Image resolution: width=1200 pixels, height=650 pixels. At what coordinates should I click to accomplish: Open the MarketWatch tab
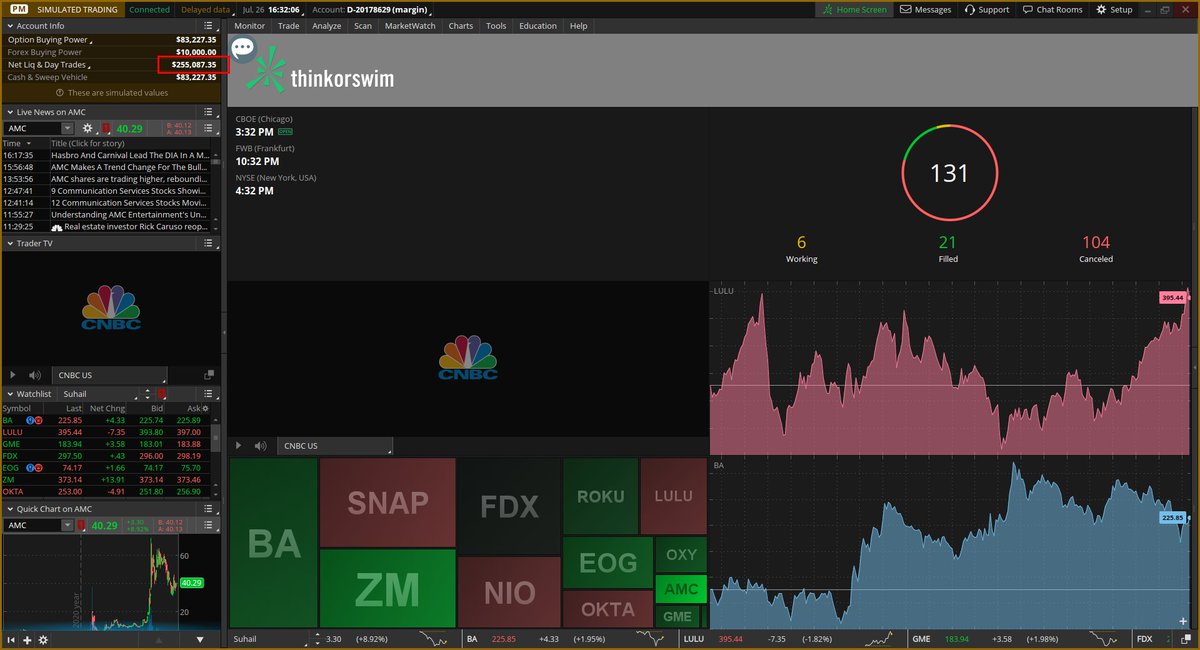[411, 26]
